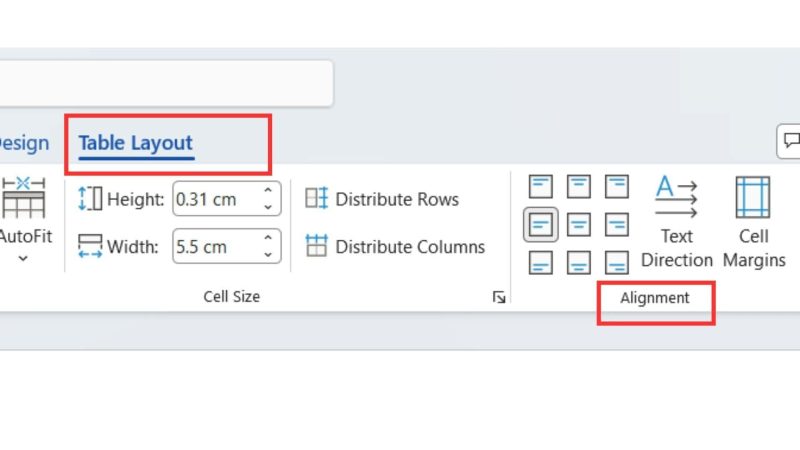Apply Align Center alignment icon

(x=579, y=224)
